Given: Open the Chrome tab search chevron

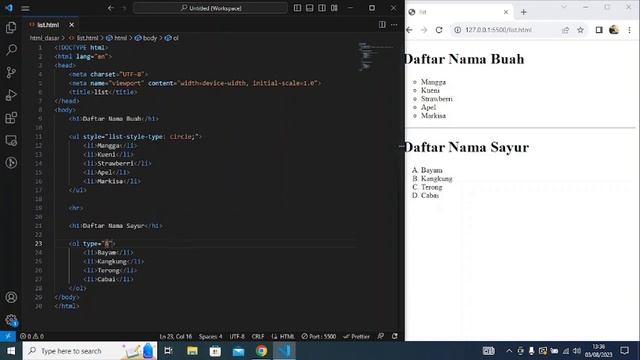Looking at the screenshot, I should pos(564,7).
